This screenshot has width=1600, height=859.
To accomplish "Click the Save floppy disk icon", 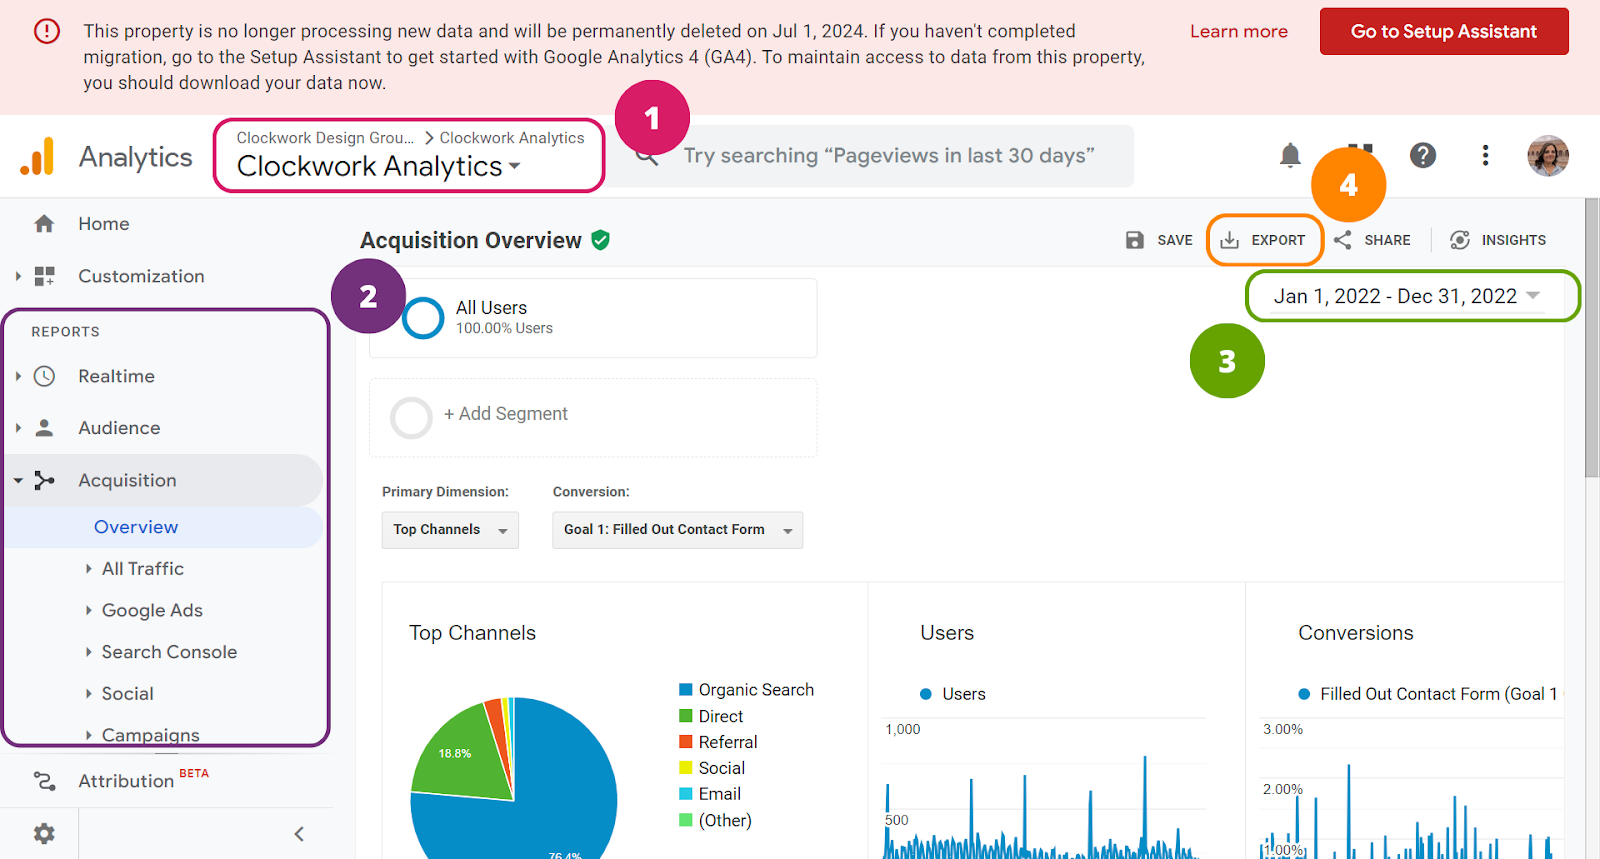I will [1134, 240].
